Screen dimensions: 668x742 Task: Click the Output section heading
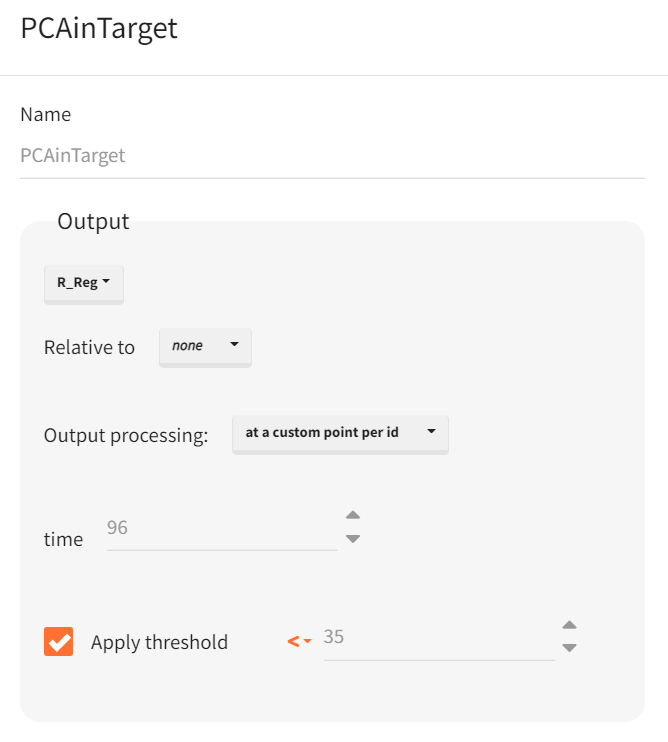[93, 221]
